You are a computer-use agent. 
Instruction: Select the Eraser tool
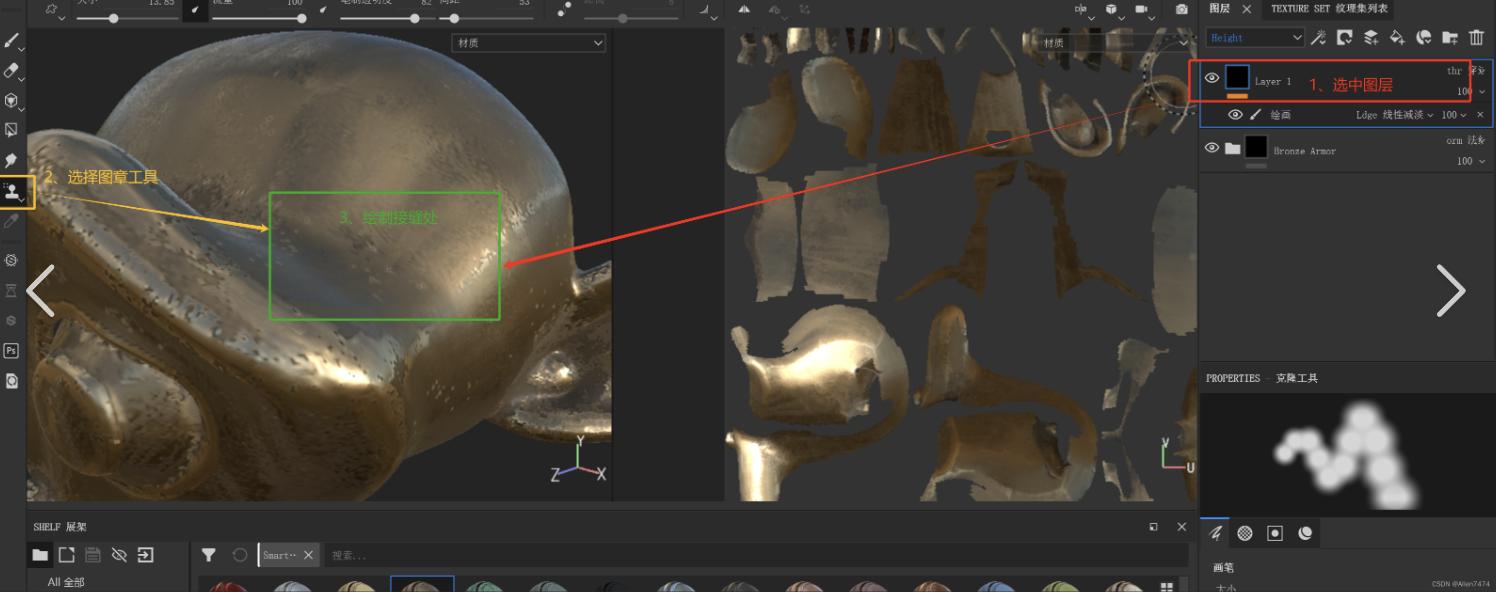[12, 71]
